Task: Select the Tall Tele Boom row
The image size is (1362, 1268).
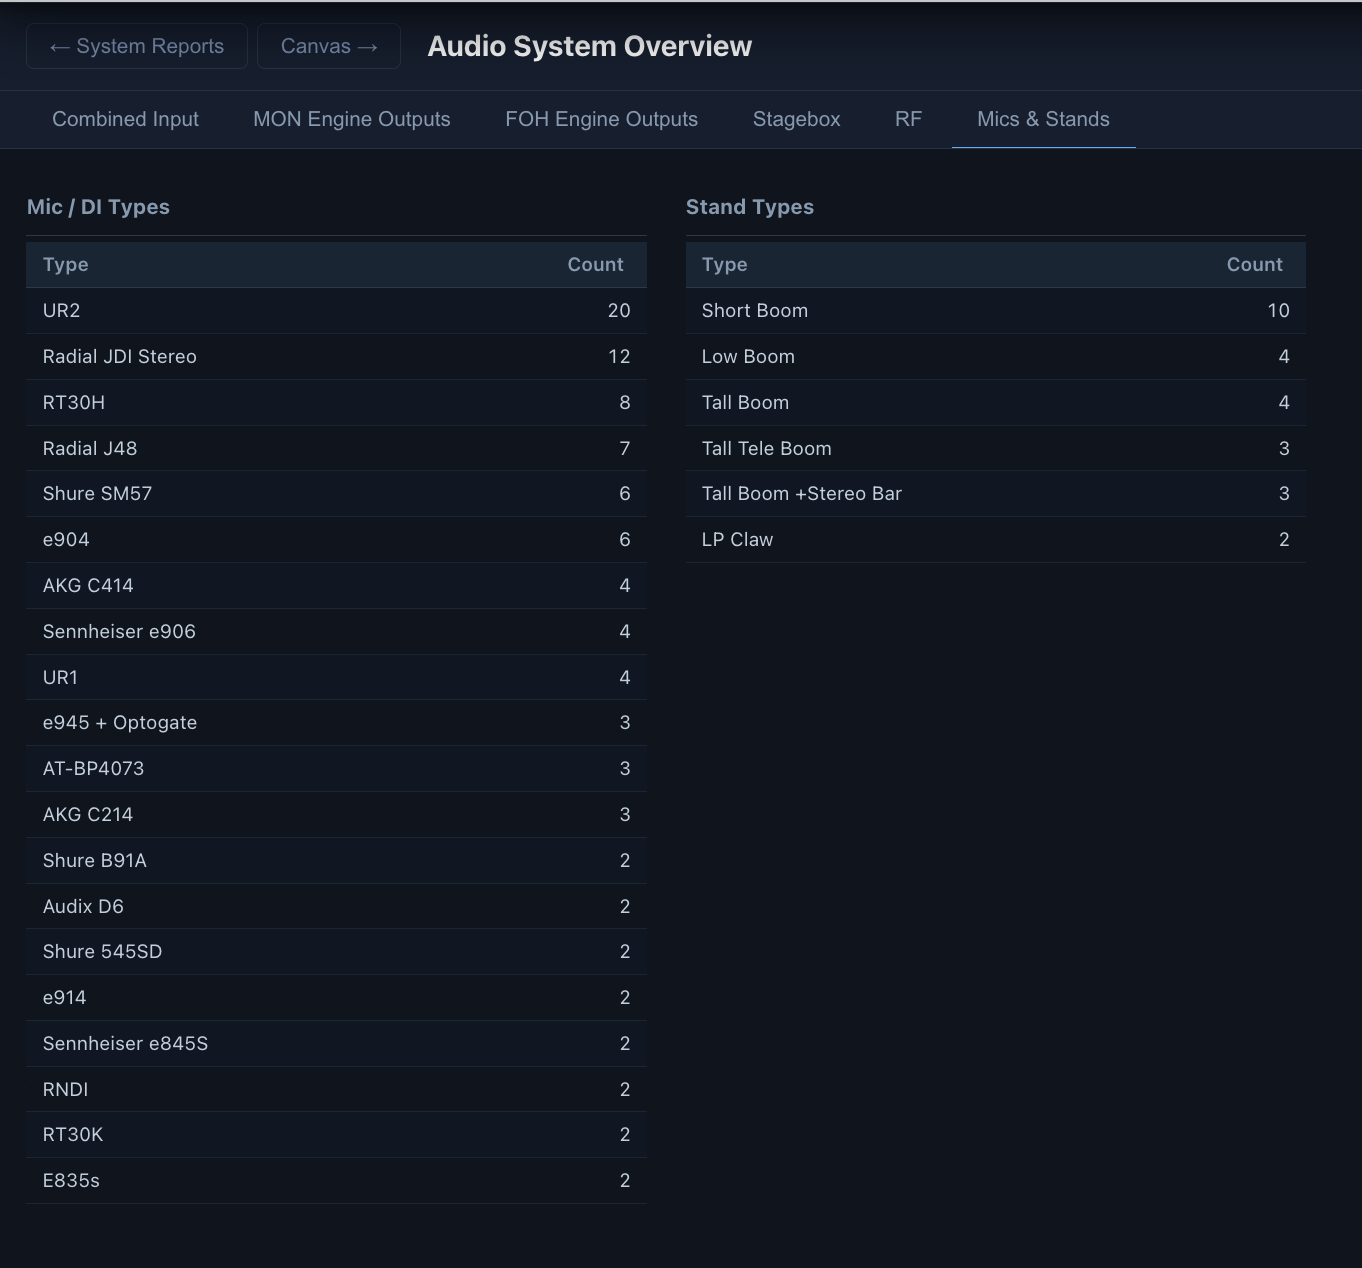Action: [996, 449]
